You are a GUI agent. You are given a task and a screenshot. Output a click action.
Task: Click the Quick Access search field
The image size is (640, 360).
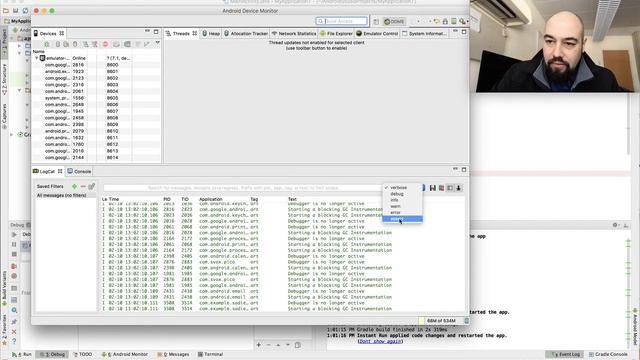(342, 21)
